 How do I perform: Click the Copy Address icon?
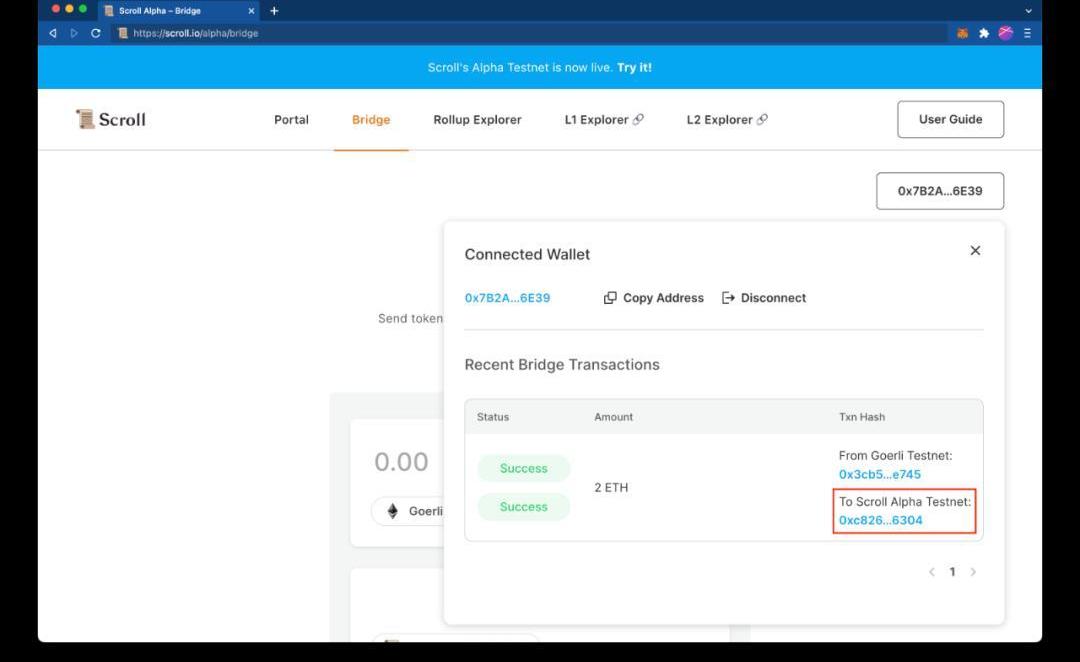pos(610,298)
